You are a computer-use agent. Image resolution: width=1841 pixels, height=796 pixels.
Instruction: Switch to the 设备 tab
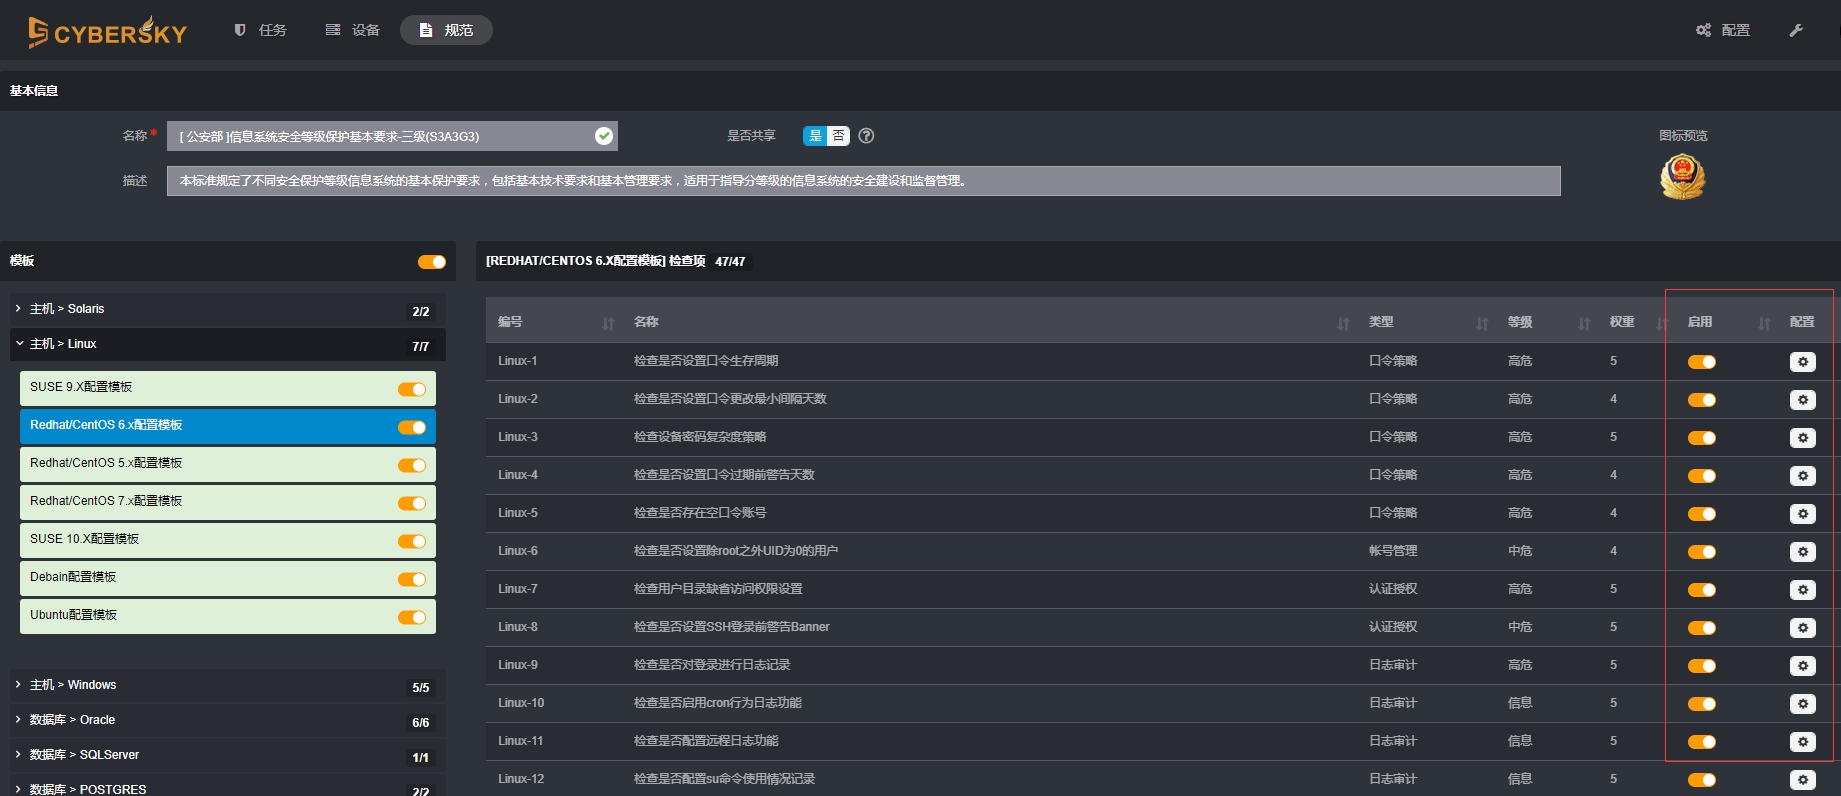[353, 30]
